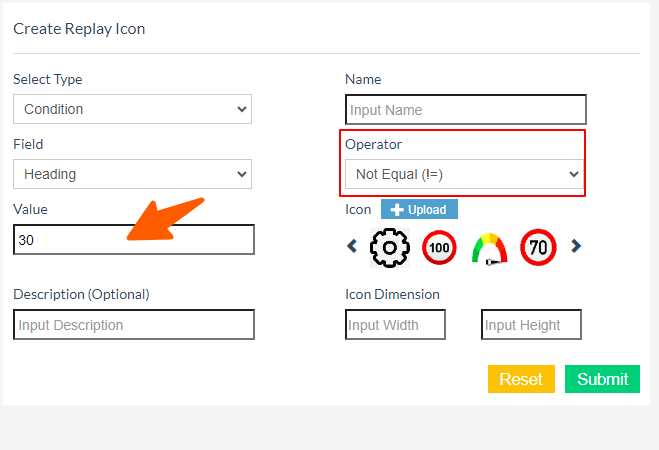
Task: Focus the Input Width field
Action: 395,325
